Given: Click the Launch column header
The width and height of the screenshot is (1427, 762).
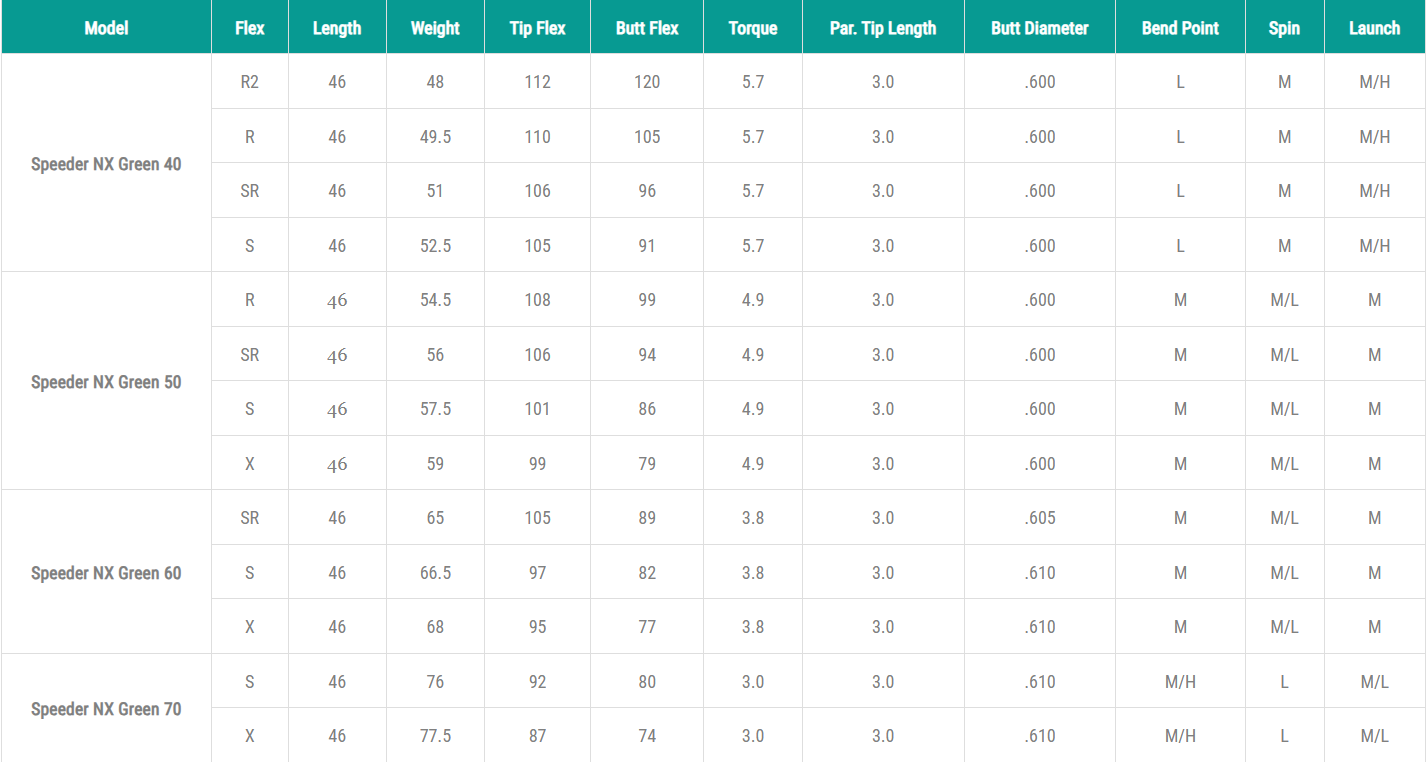Looking at the screenshot, I should pos(1374,28).
